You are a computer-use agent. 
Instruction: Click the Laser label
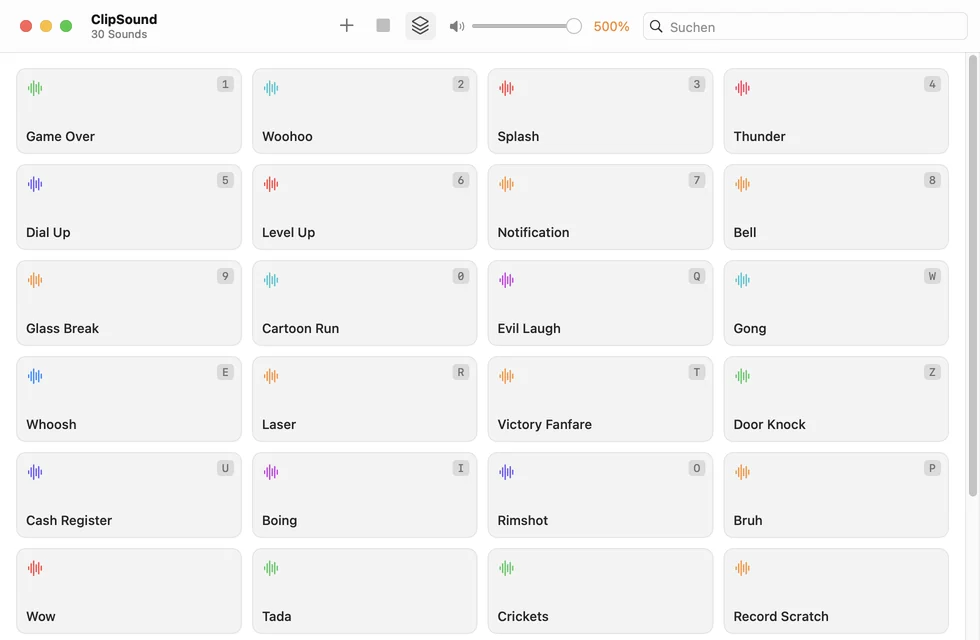(279, 424)
